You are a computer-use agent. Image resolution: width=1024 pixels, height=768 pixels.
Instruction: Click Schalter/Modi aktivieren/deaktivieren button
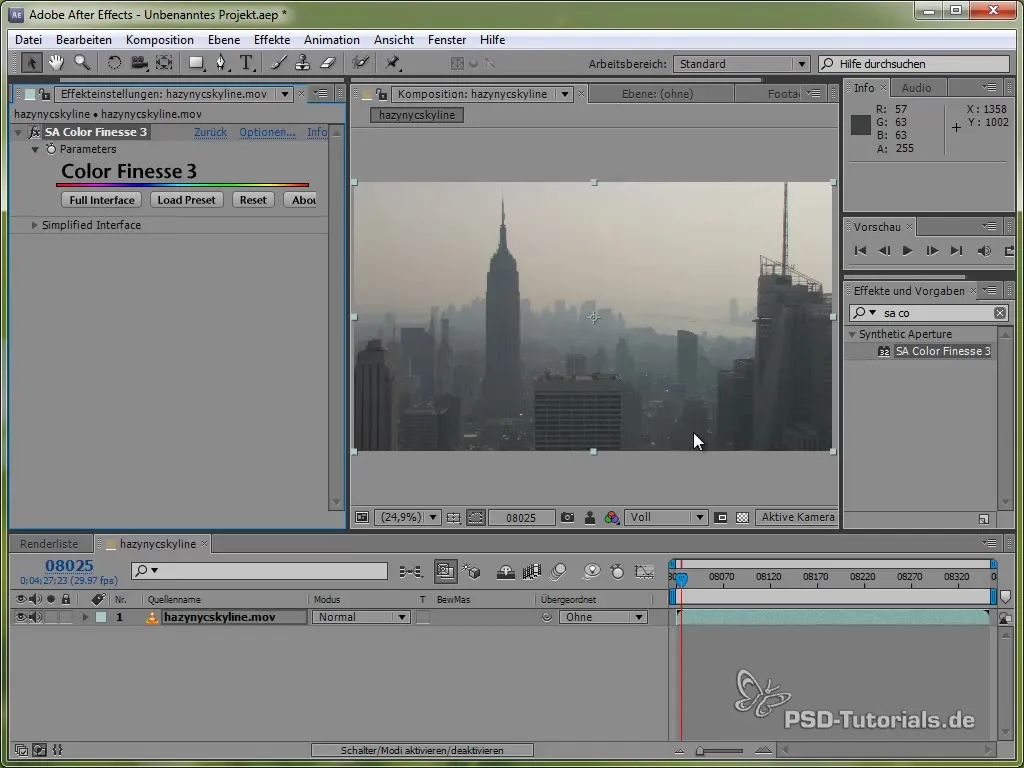[422, 750]
